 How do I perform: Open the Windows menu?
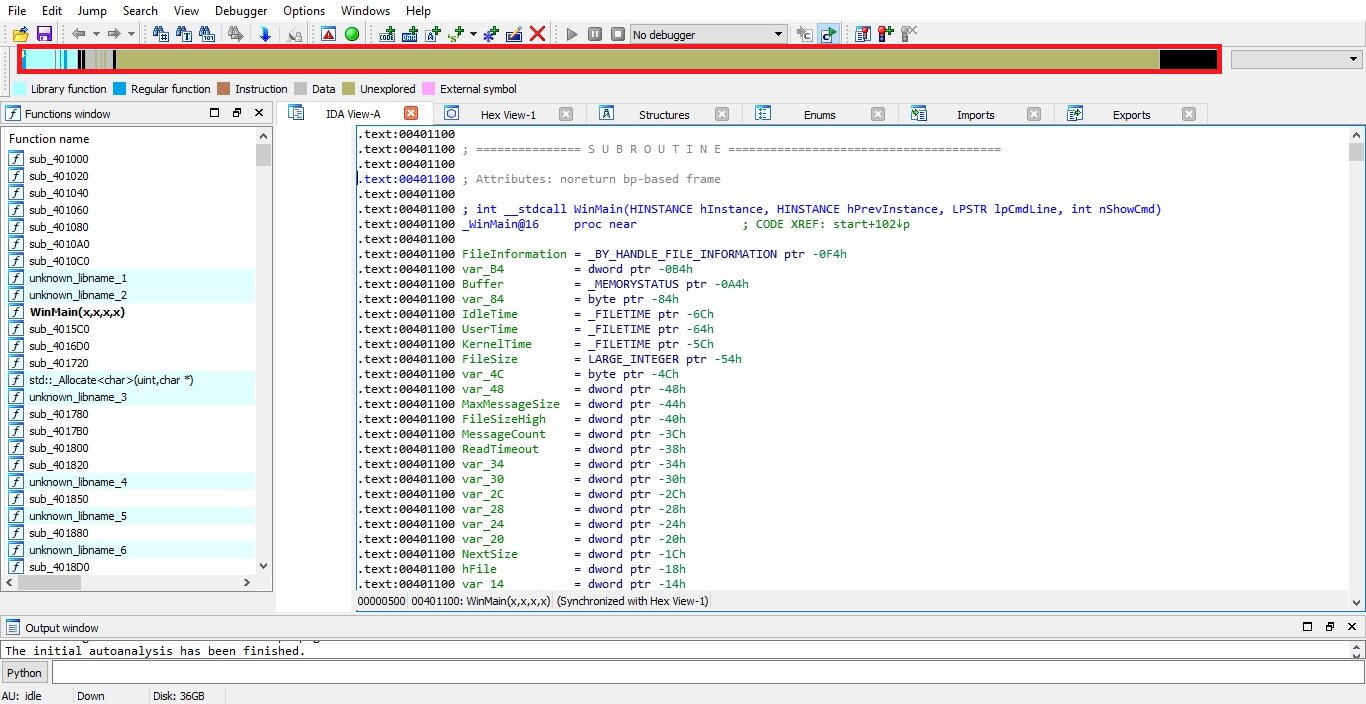365,11
